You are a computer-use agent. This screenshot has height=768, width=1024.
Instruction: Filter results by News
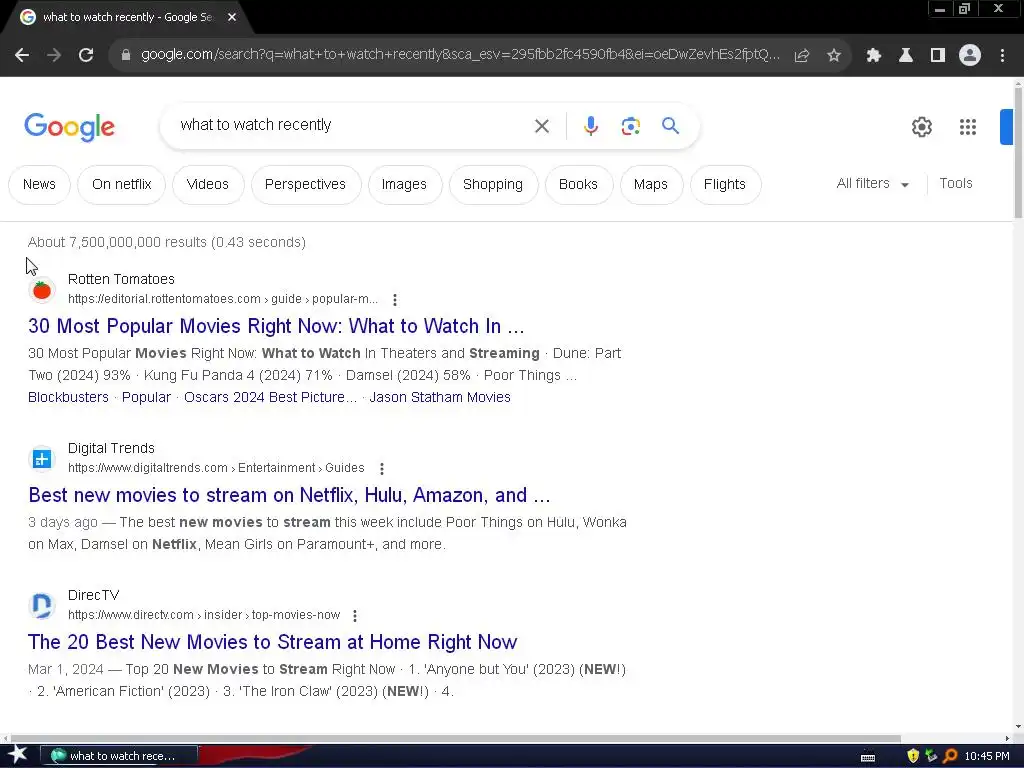point(39,184)
